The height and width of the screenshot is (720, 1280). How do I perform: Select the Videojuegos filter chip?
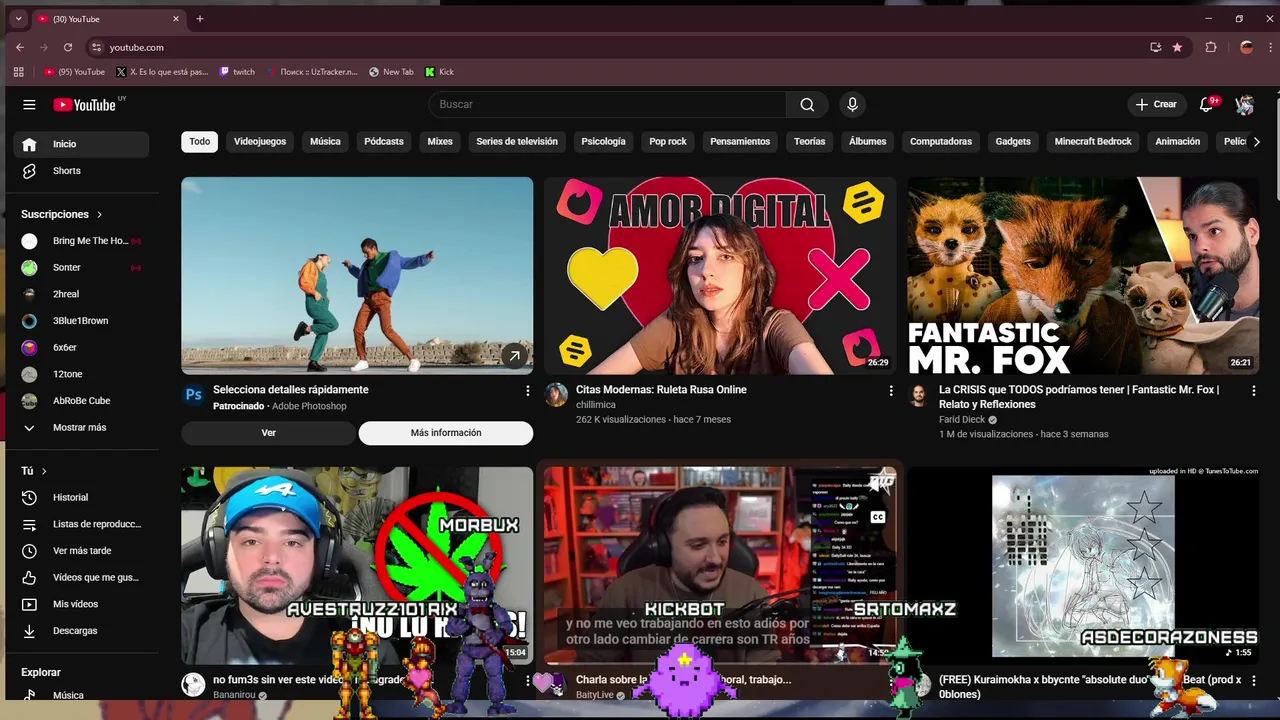pos(260,142)
